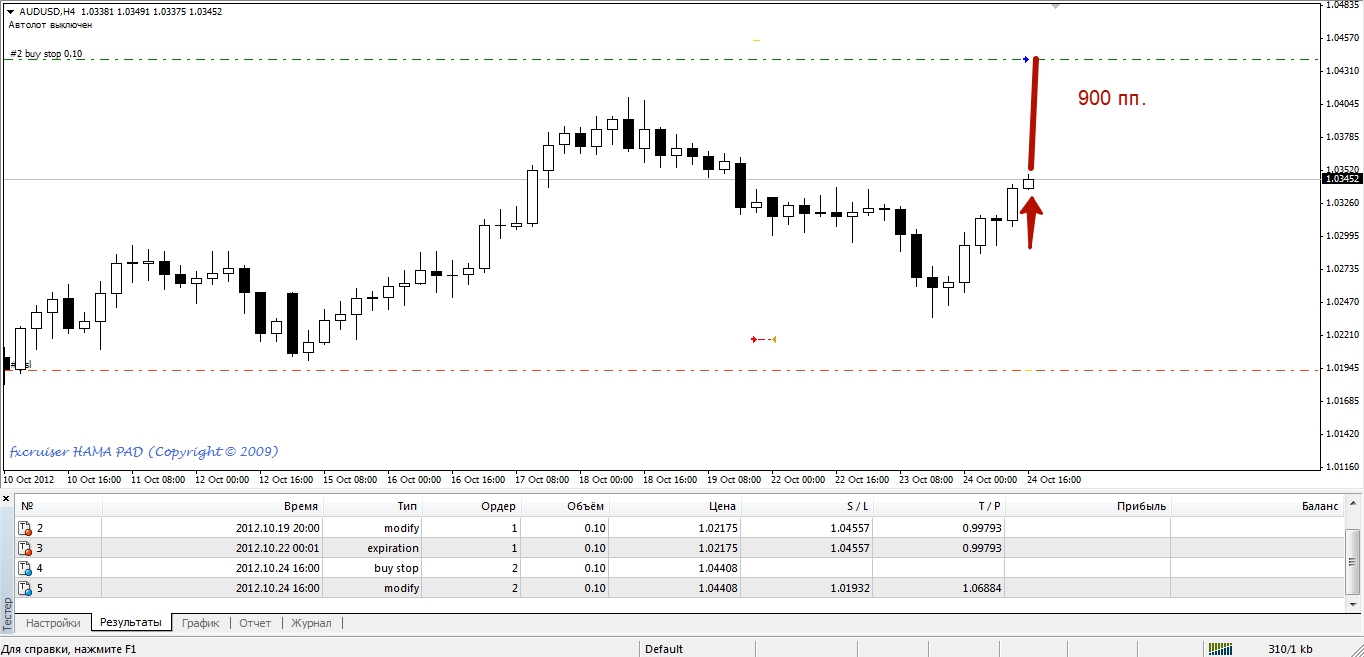Click the current price label 1.03452
This screenshot has height=657, width=1364.
click(x=1342, y=179)
